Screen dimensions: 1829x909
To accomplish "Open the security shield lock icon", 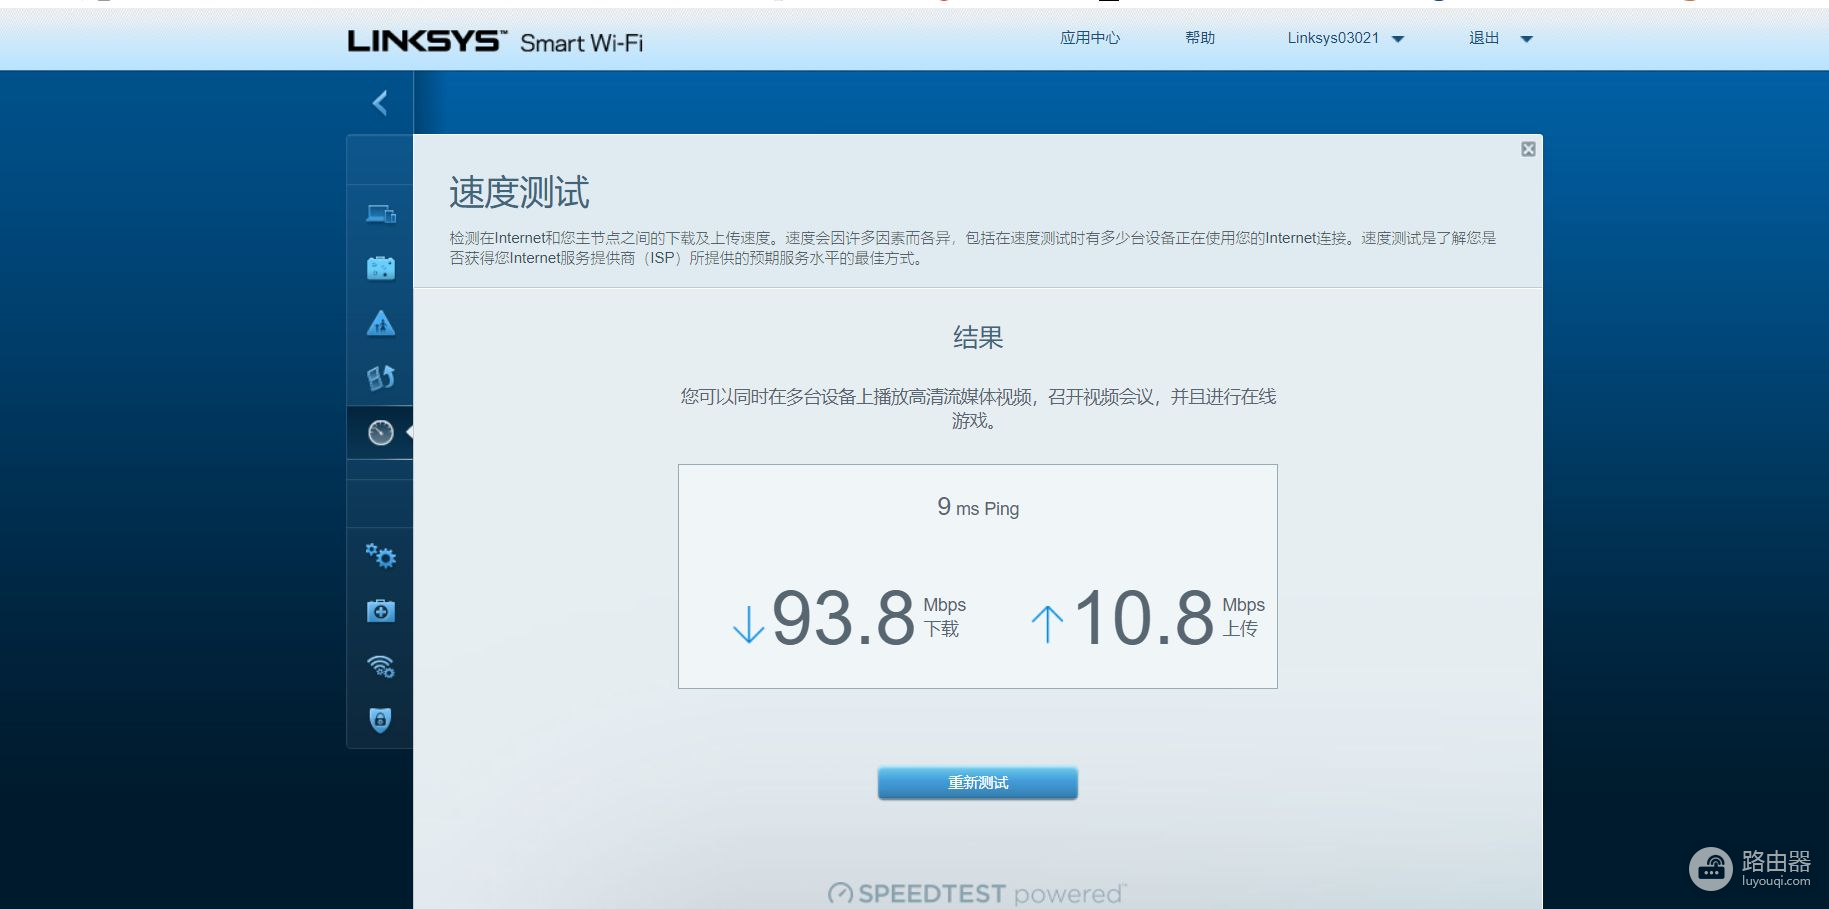I will [381, 720].
